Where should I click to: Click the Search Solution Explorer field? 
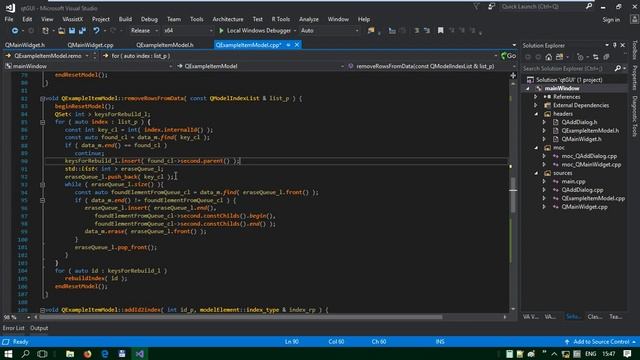[567, 69]
